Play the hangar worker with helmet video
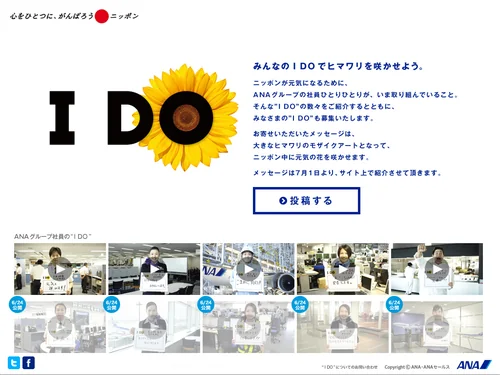The width and height of the screenshot is (500, 375). click(249, 269)
